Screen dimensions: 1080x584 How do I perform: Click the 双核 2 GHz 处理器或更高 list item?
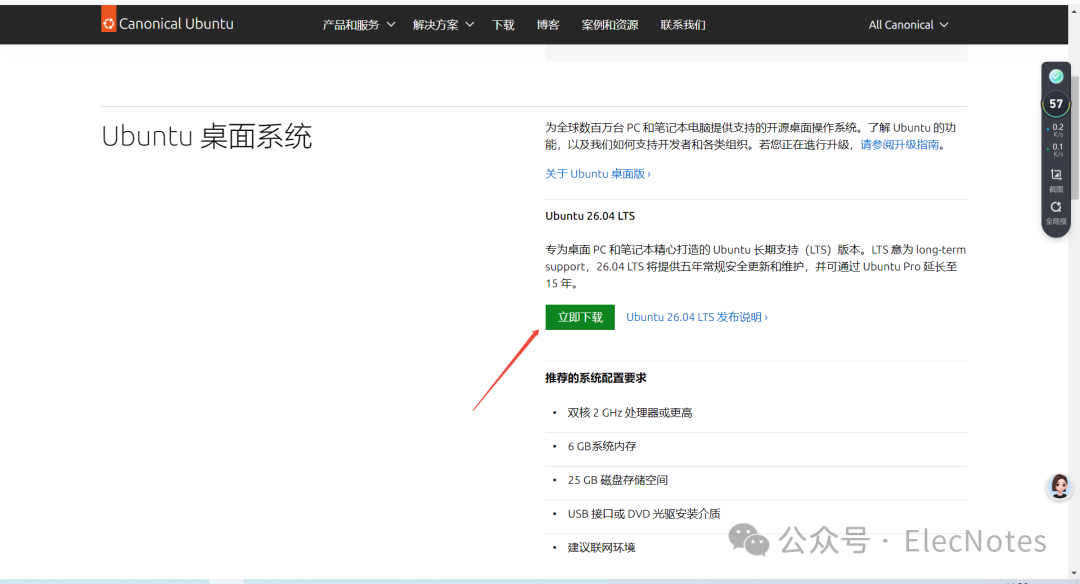(630, 413)
